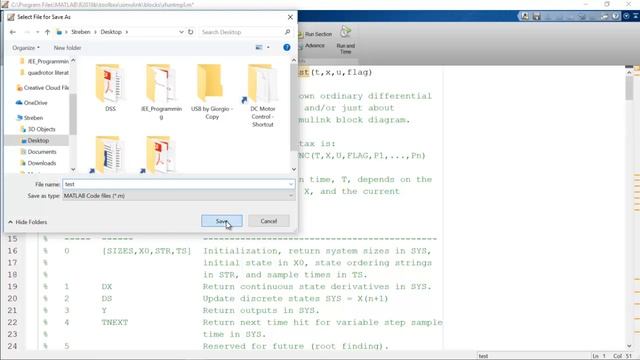The height and width of the screenshot is (360, 640).
Task: Expand the address bar previous locations dropdown
Action: (x=181, y=32)
